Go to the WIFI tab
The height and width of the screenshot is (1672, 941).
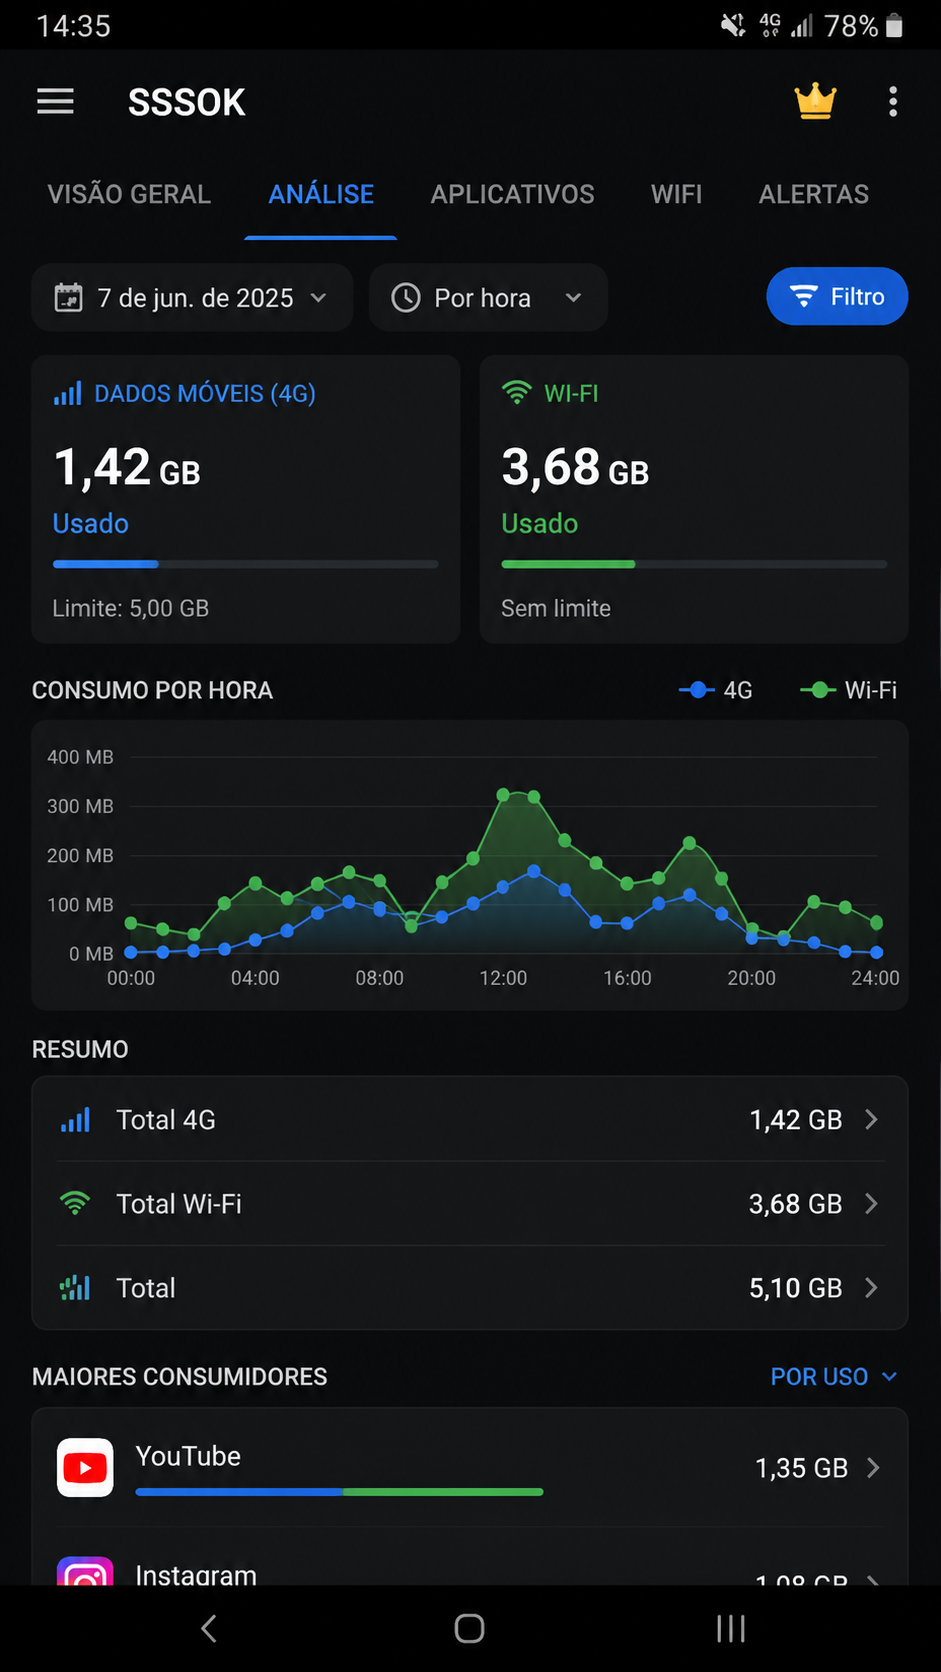676,194
